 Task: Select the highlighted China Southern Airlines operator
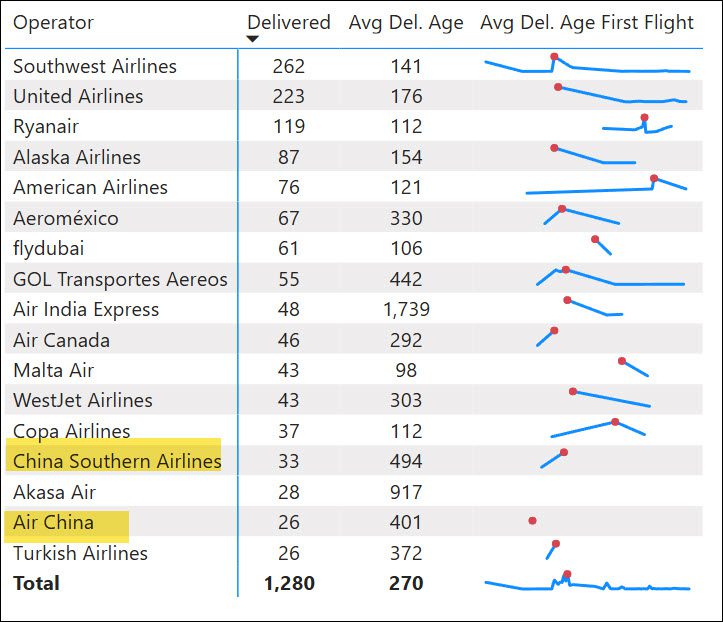pyautogui.click(x=117, y=461)
